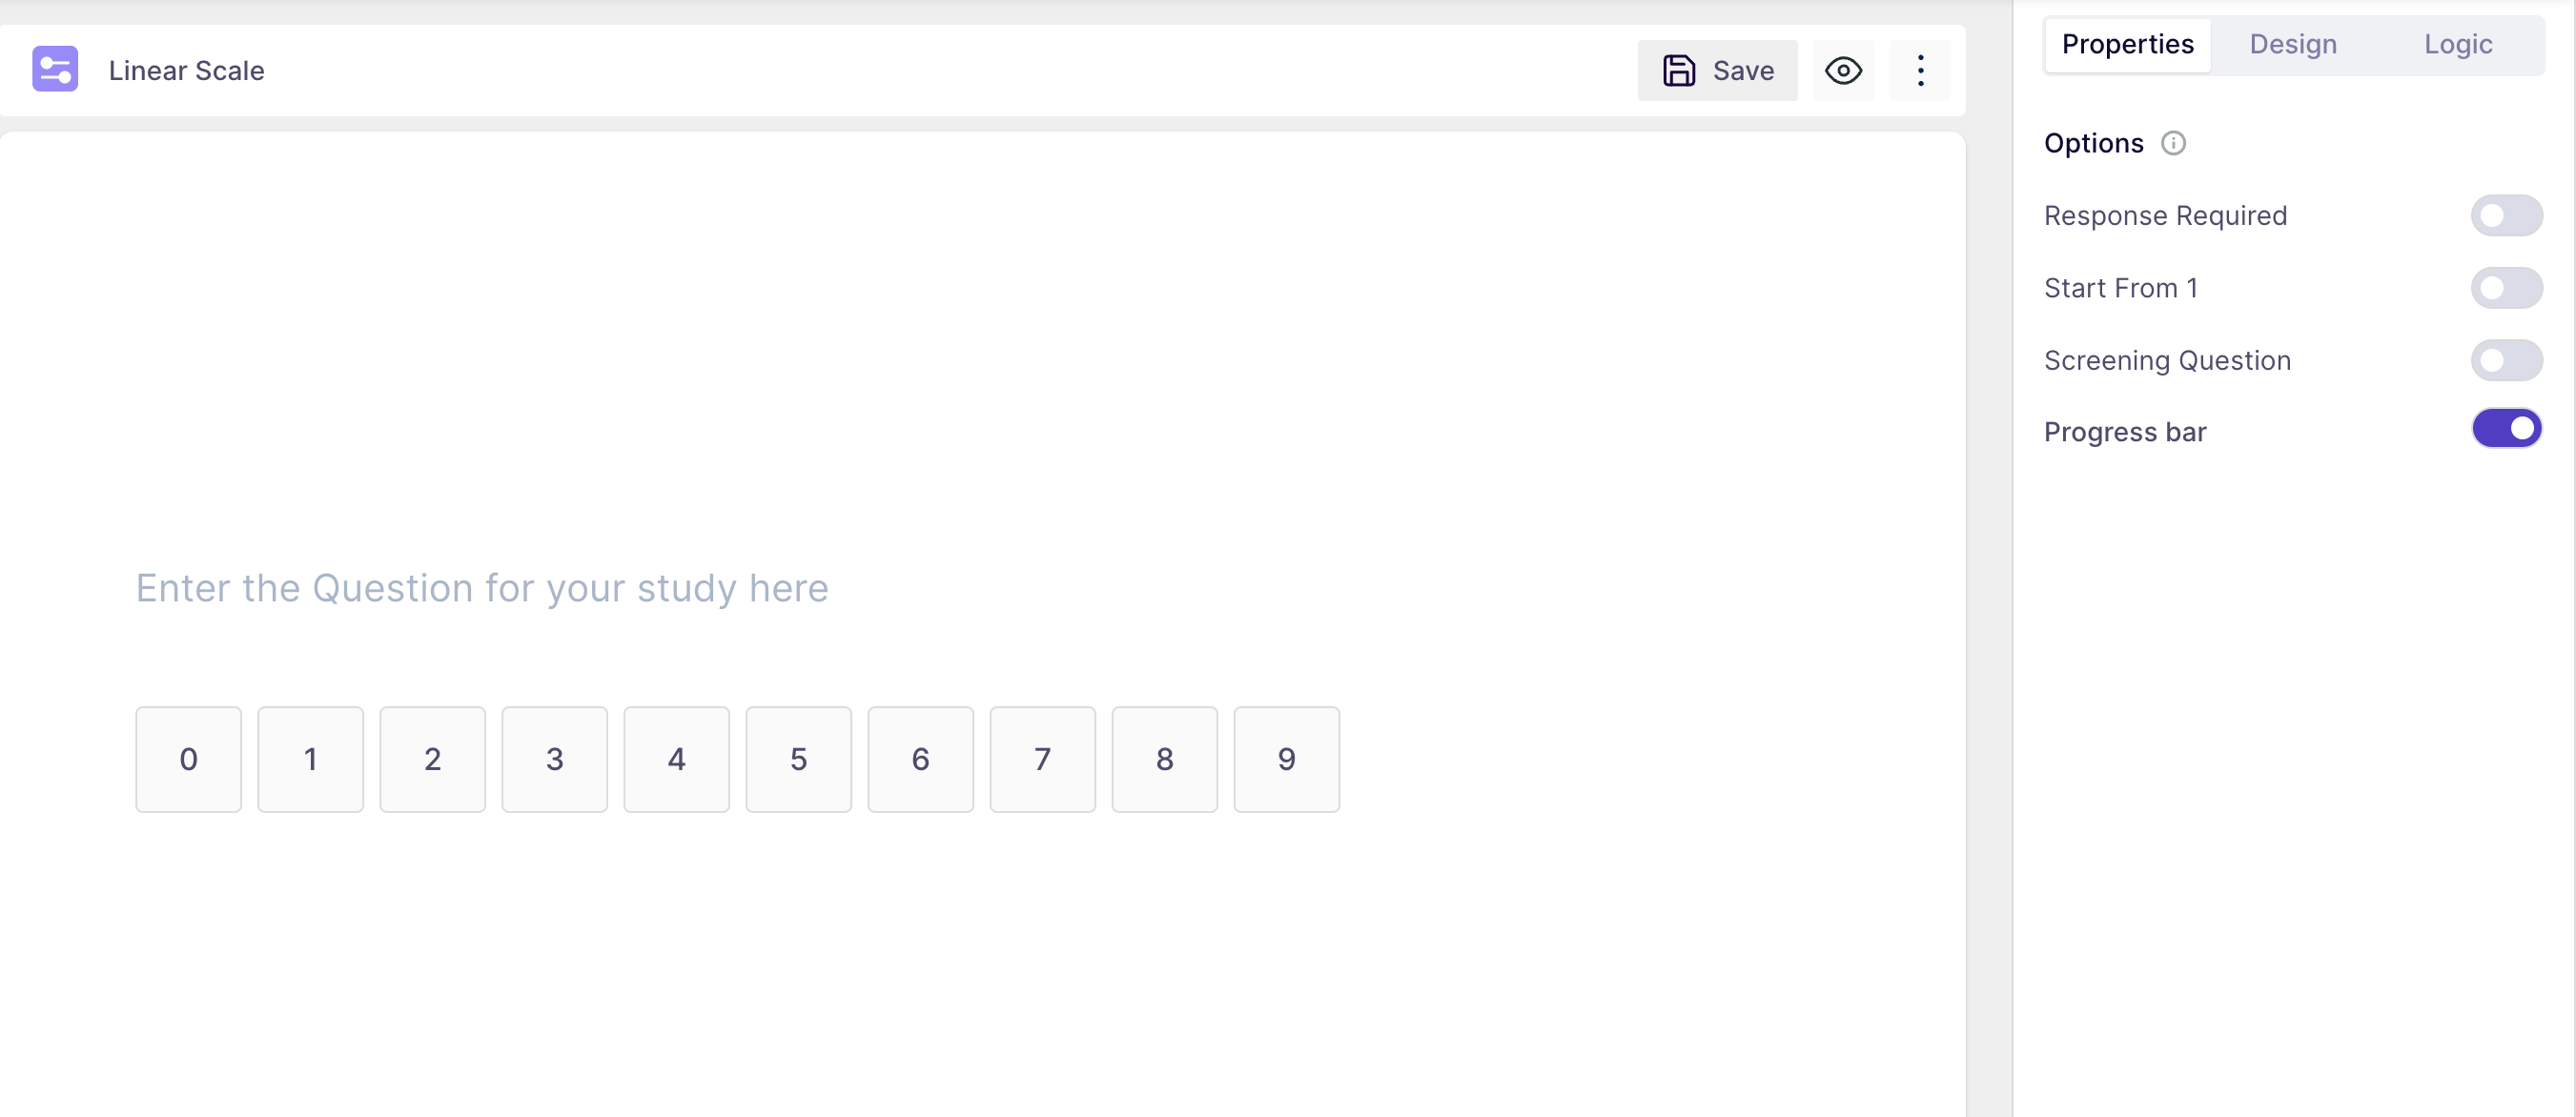Save the Linear Scale question

click(1717, 71)
